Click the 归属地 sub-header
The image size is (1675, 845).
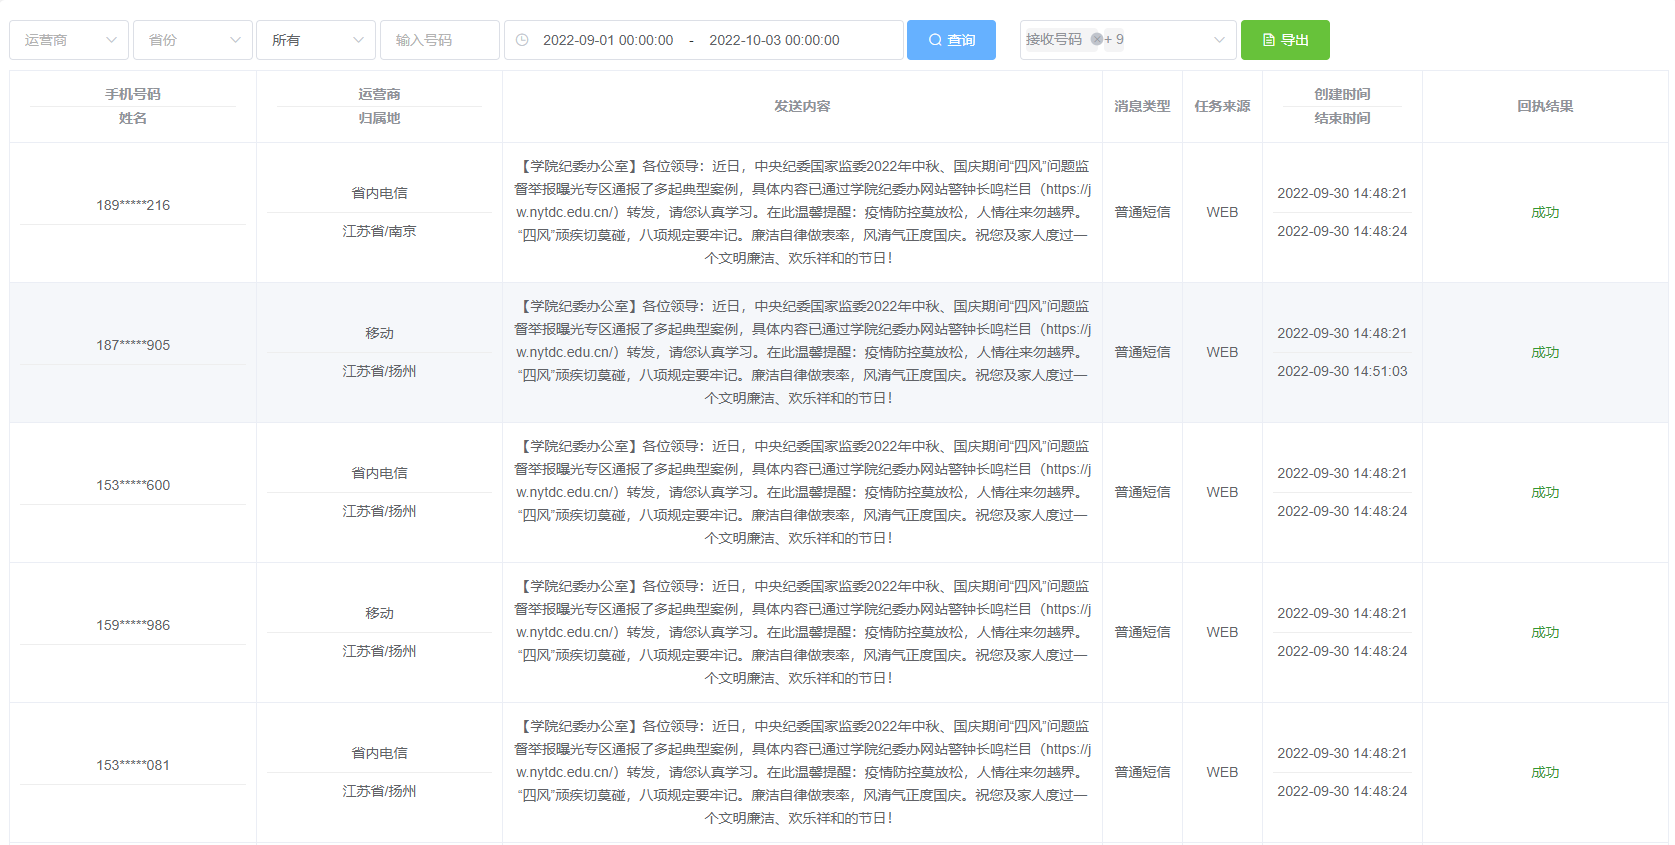(379, 118)
